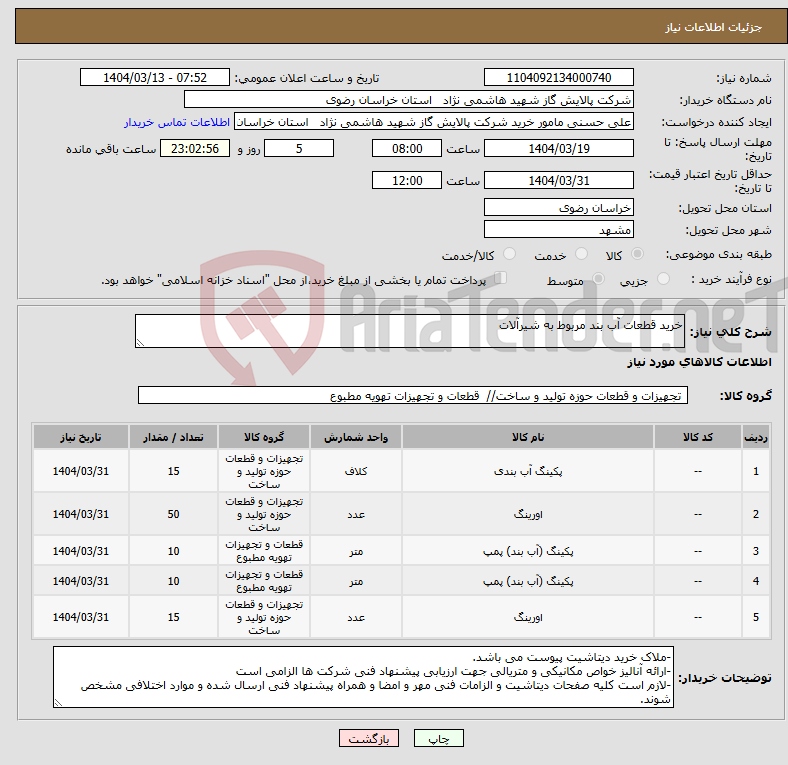Click the general description textarea
This screenshot has height=765, width=788.
(410, 331)
